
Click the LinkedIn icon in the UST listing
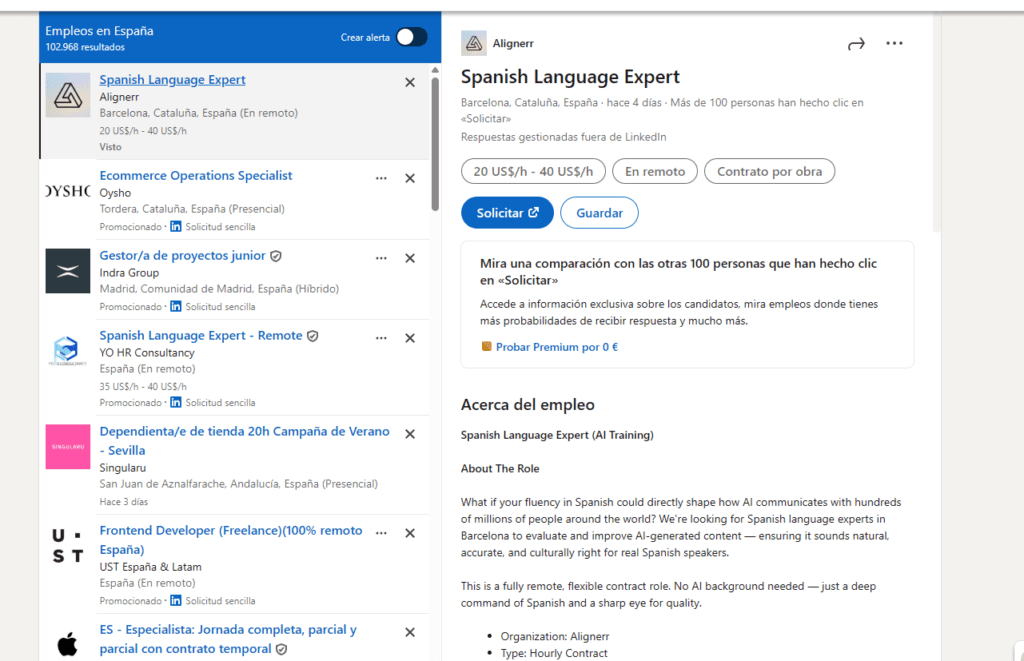176,600
